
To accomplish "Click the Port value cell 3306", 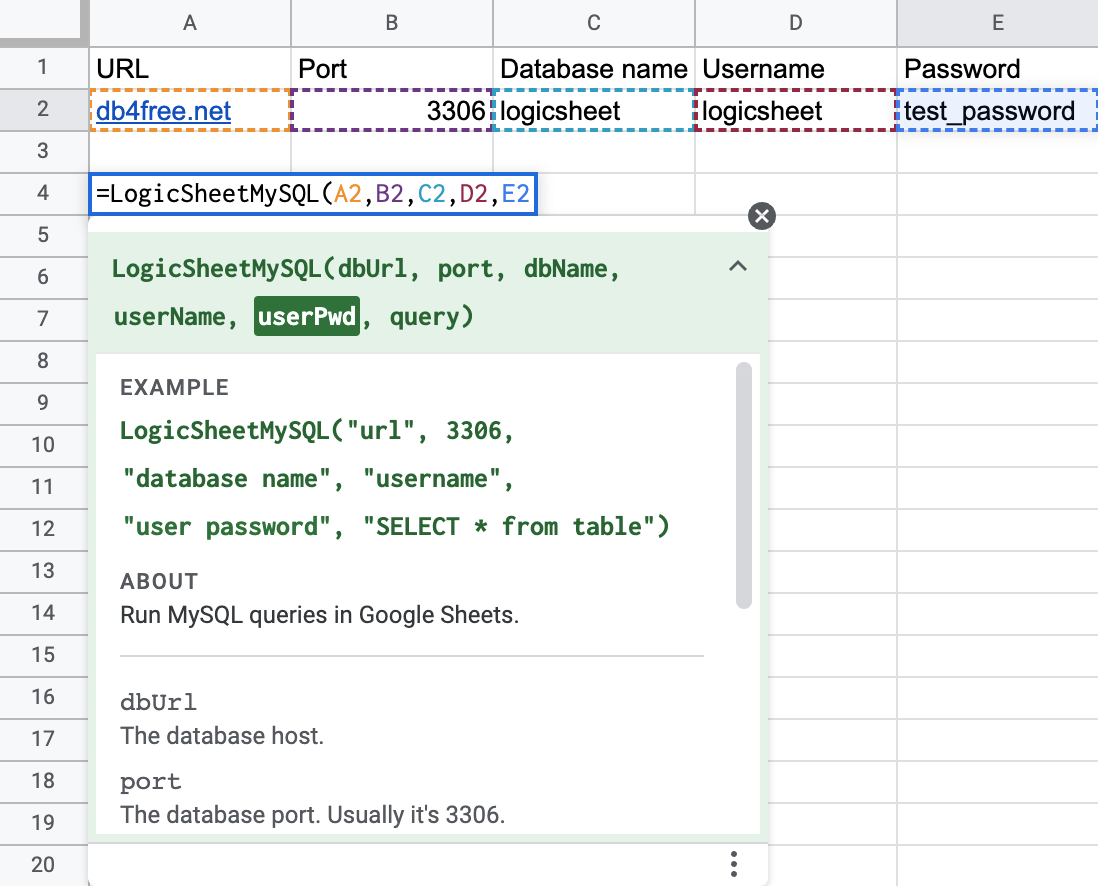I will pos(391,111).
